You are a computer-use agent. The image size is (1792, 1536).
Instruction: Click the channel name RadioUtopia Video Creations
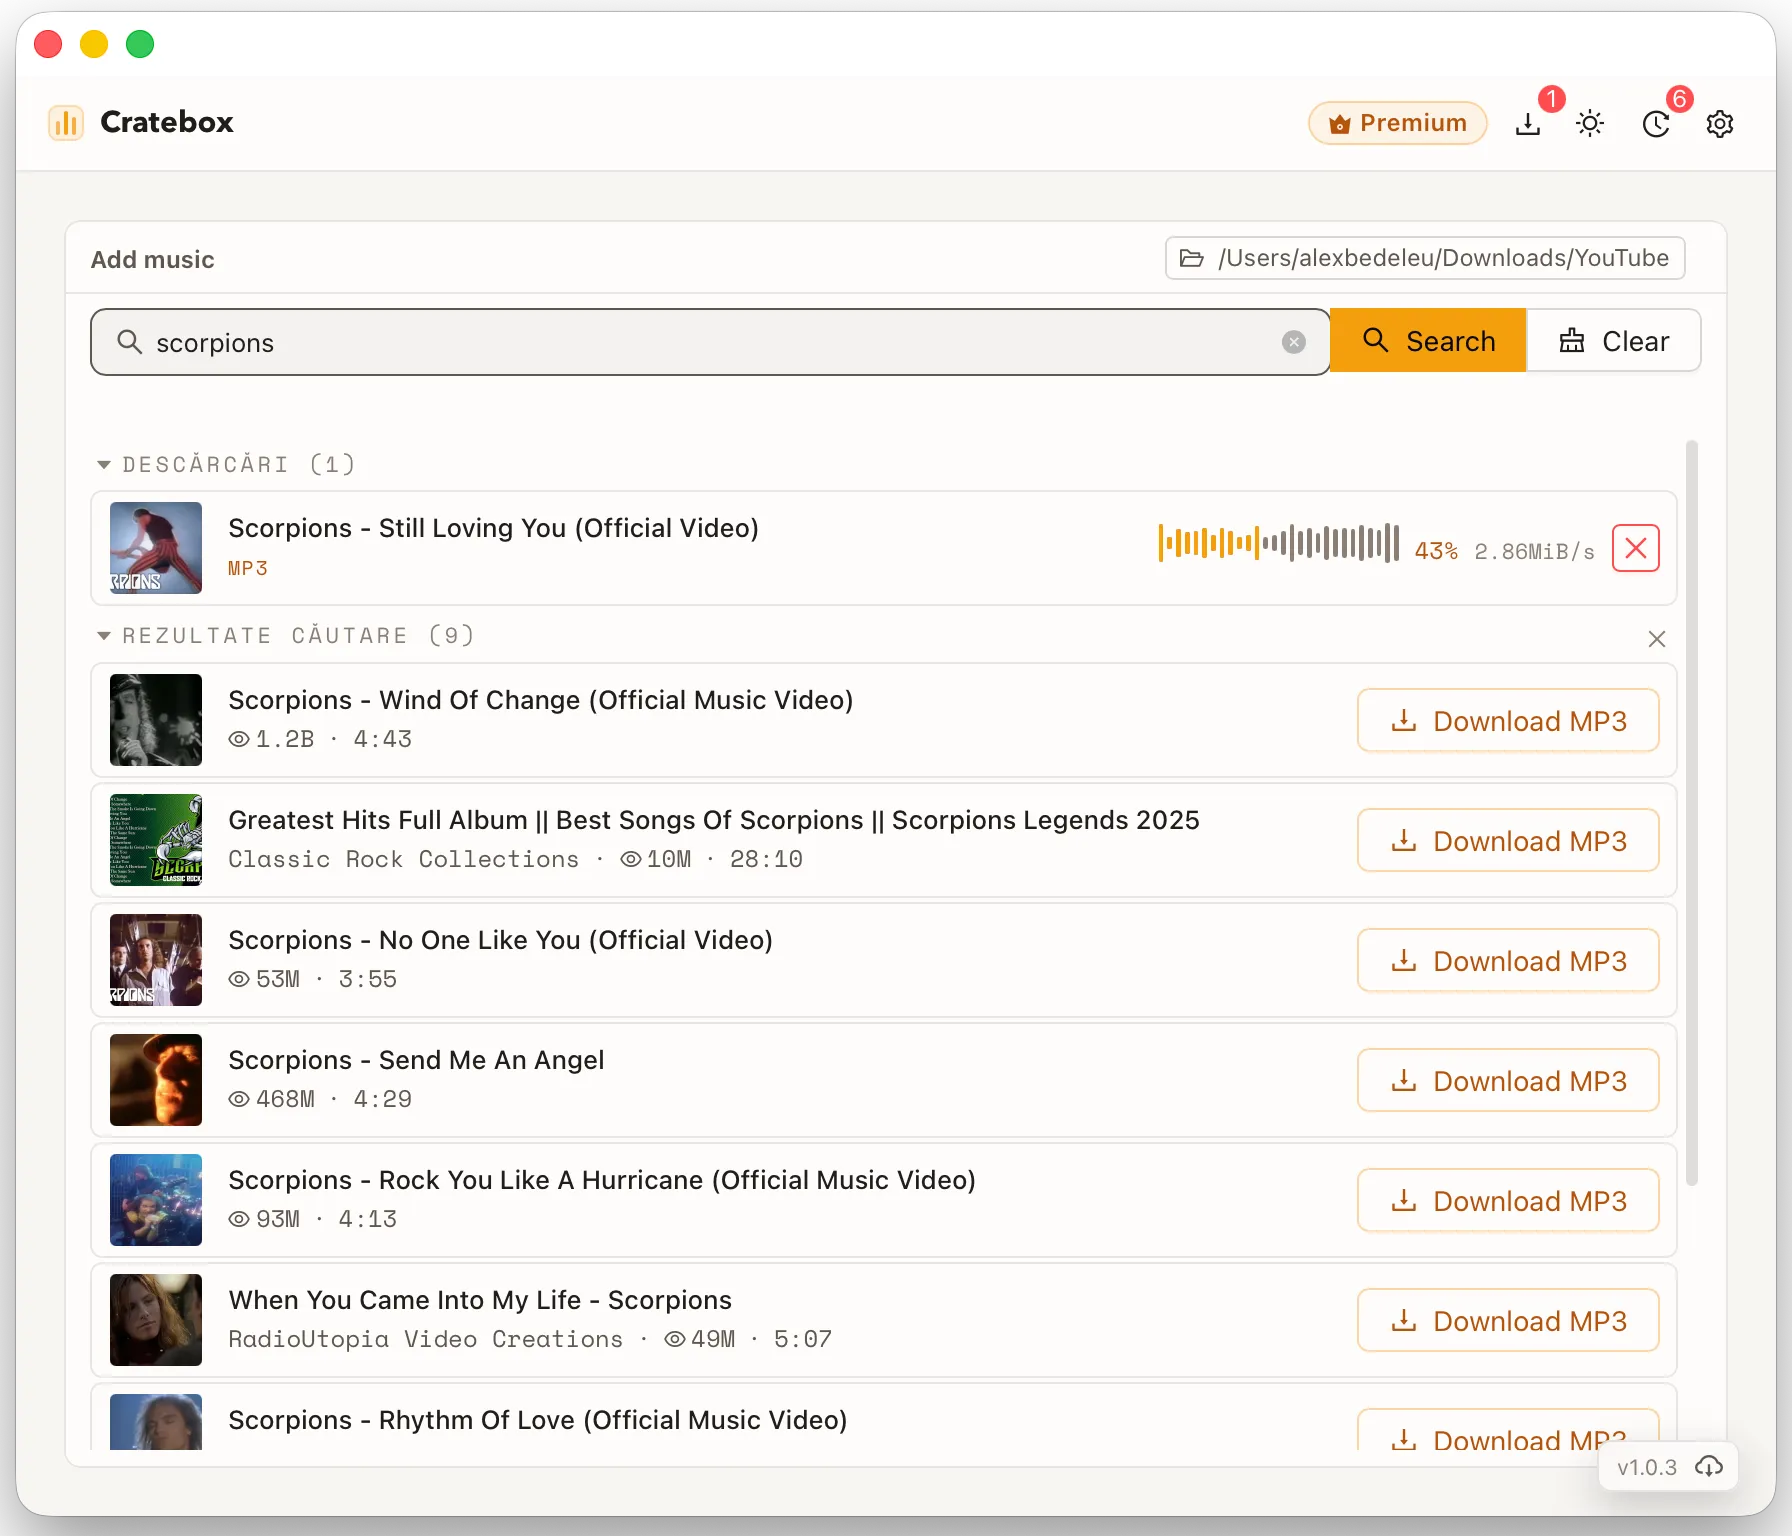(426, 1339)
